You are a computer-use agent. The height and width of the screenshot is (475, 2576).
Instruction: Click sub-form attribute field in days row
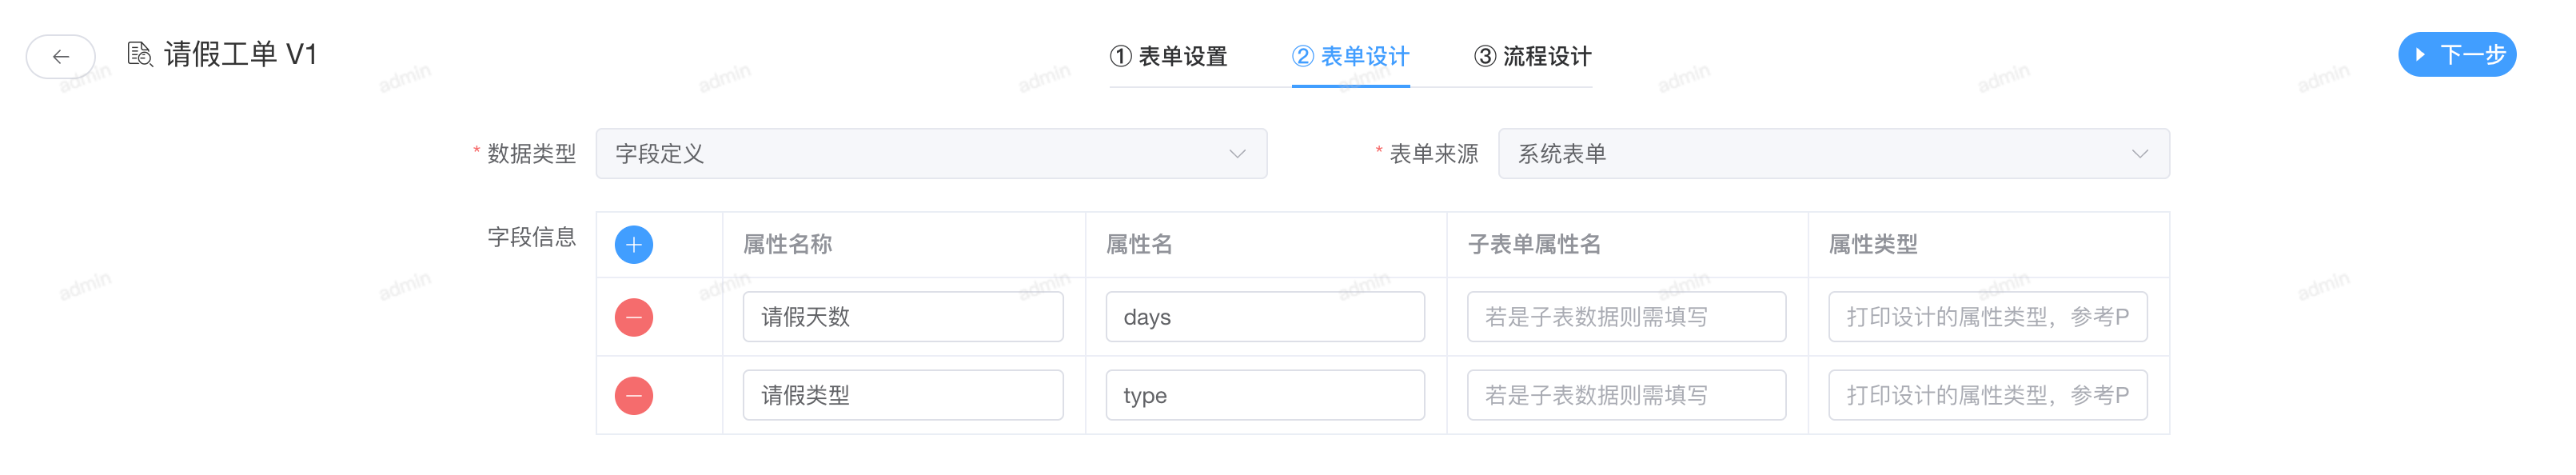point(1626,318)
